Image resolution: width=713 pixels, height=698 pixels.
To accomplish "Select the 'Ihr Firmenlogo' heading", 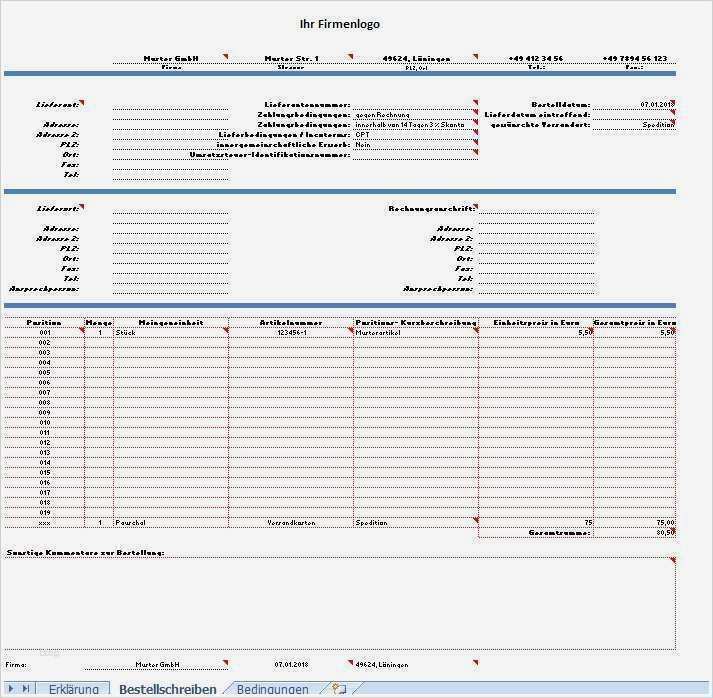I will click(x=340, y=24).
